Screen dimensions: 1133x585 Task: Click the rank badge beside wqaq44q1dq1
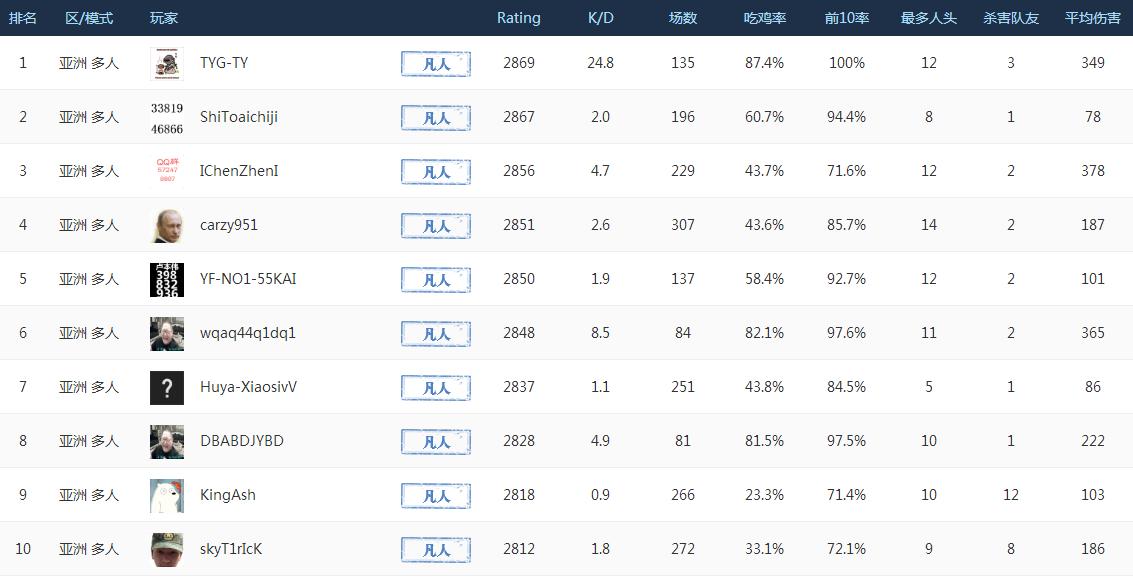pos(436,333)
